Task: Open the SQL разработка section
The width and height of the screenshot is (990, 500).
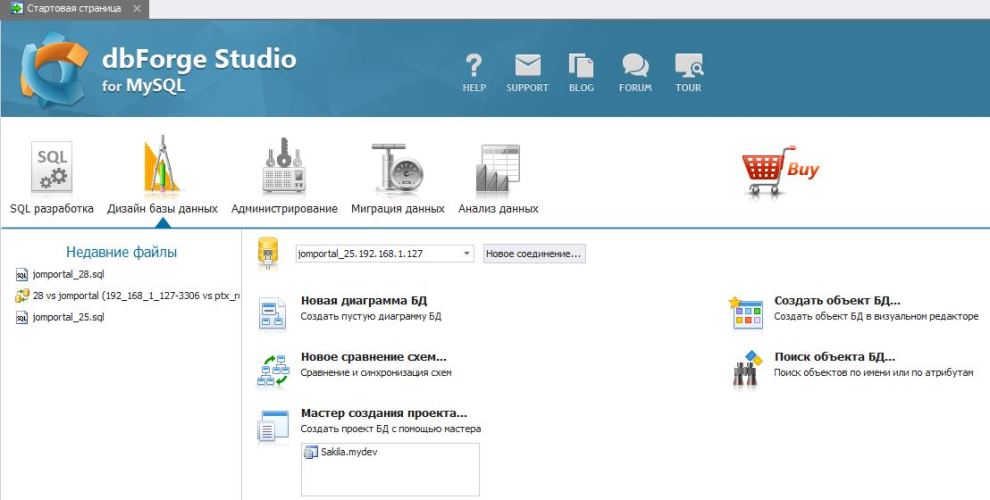Action: click(x=52, y=177)
